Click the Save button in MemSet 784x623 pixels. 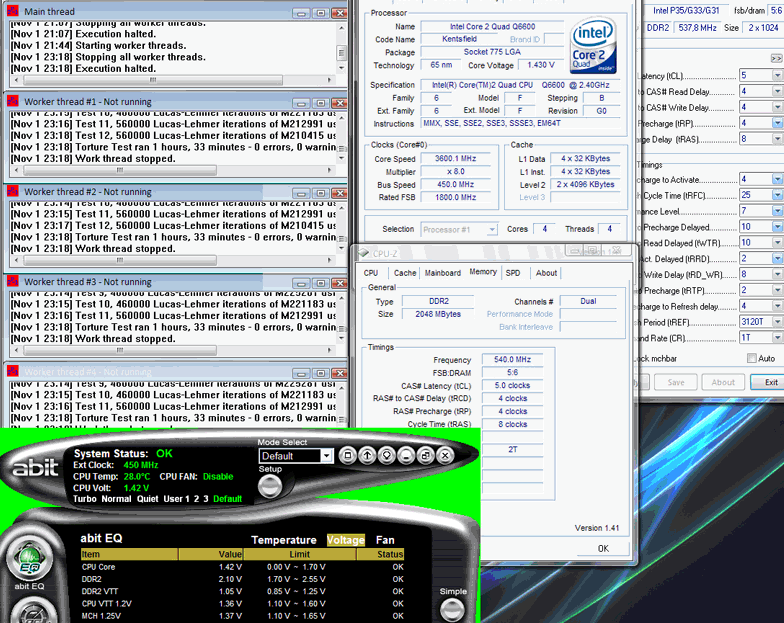click(x=676, y=382)
